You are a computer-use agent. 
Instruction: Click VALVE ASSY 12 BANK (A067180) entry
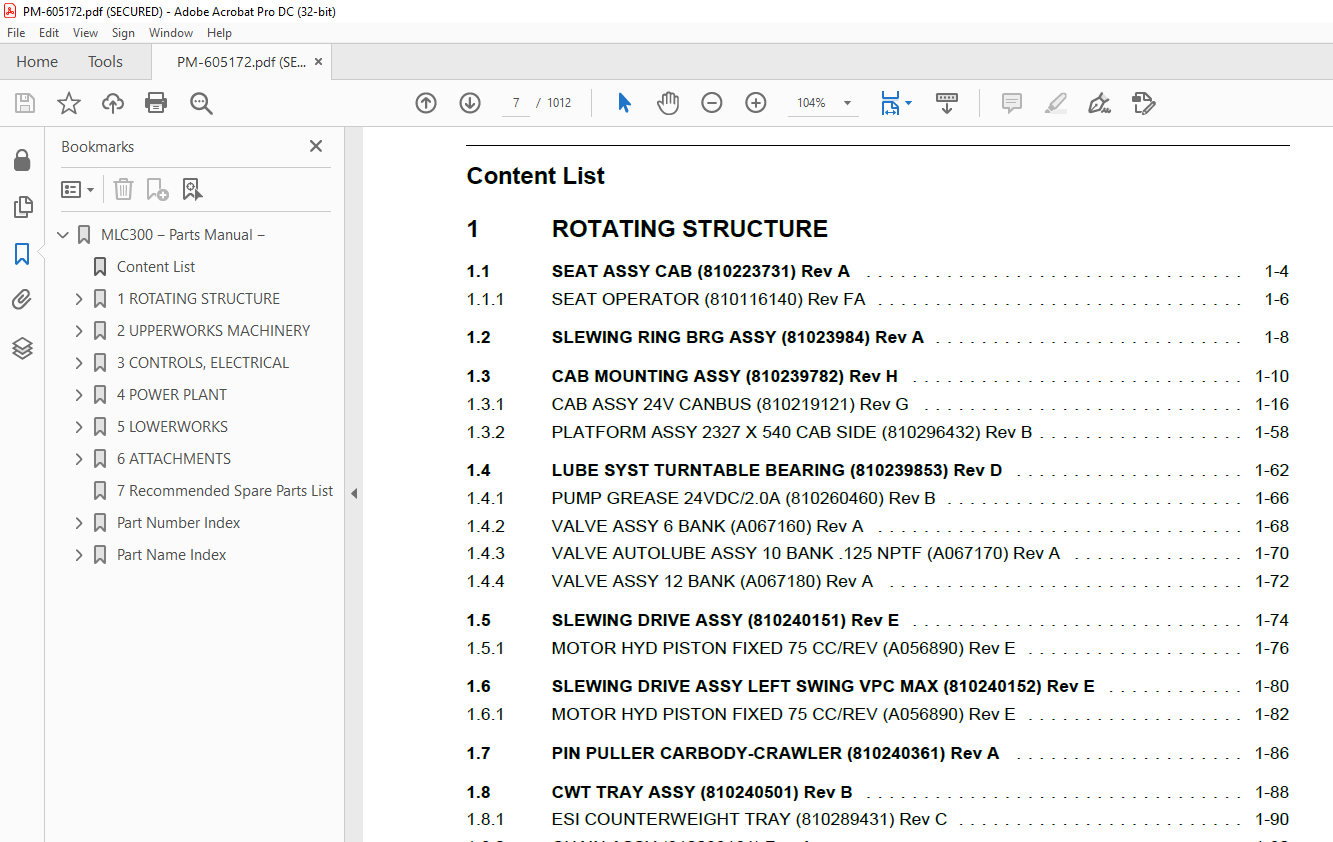(712, 581)
